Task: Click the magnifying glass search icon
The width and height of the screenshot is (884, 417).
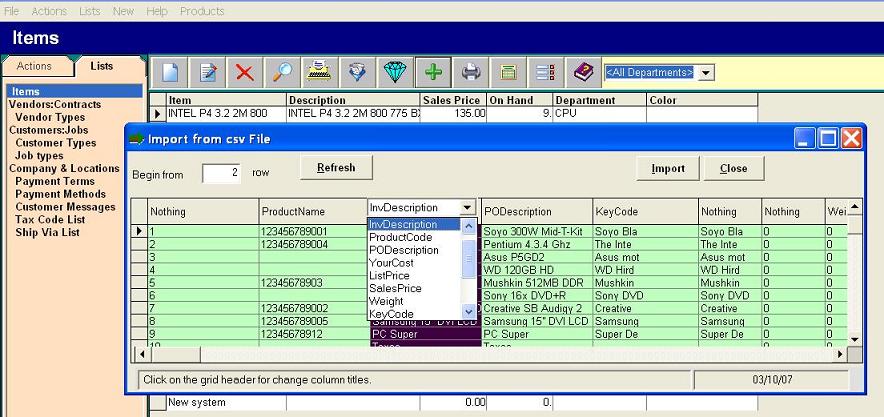Action: click(x=282, y=72)
